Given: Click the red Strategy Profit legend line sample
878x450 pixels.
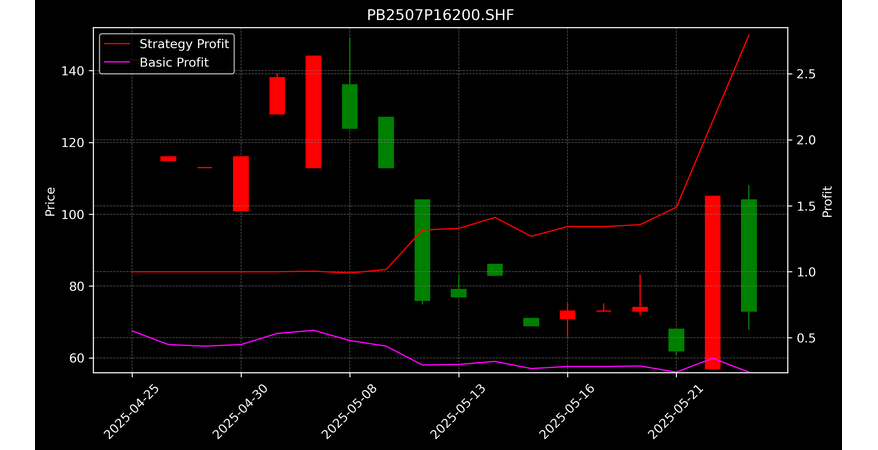Looking at the screenshot, I should 117,44.
